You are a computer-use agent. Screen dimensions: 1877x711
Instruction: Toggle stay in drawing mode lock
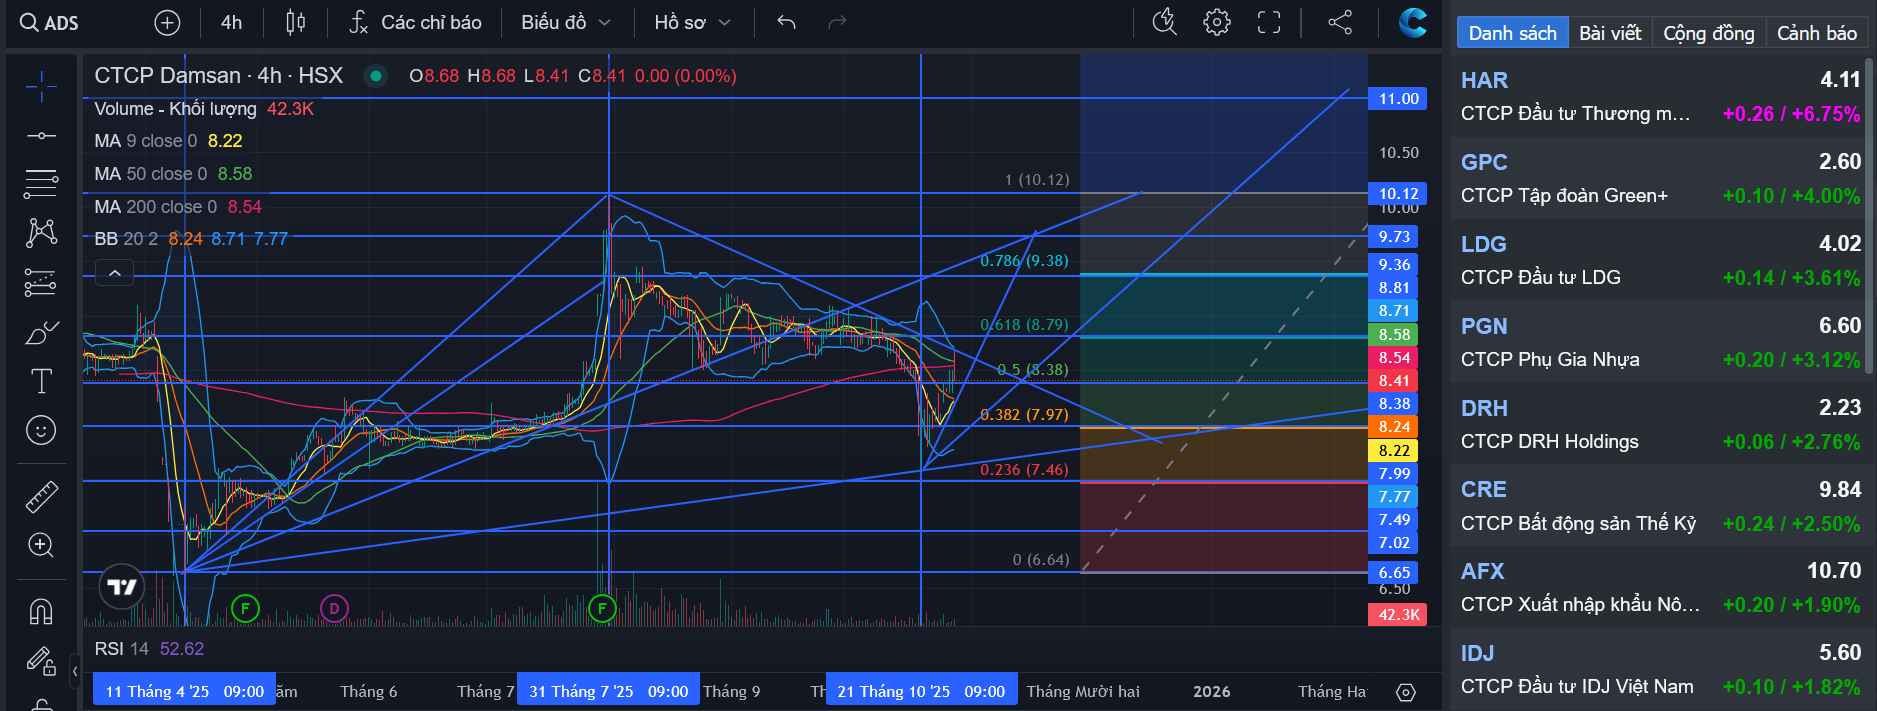tap(41, 660)
